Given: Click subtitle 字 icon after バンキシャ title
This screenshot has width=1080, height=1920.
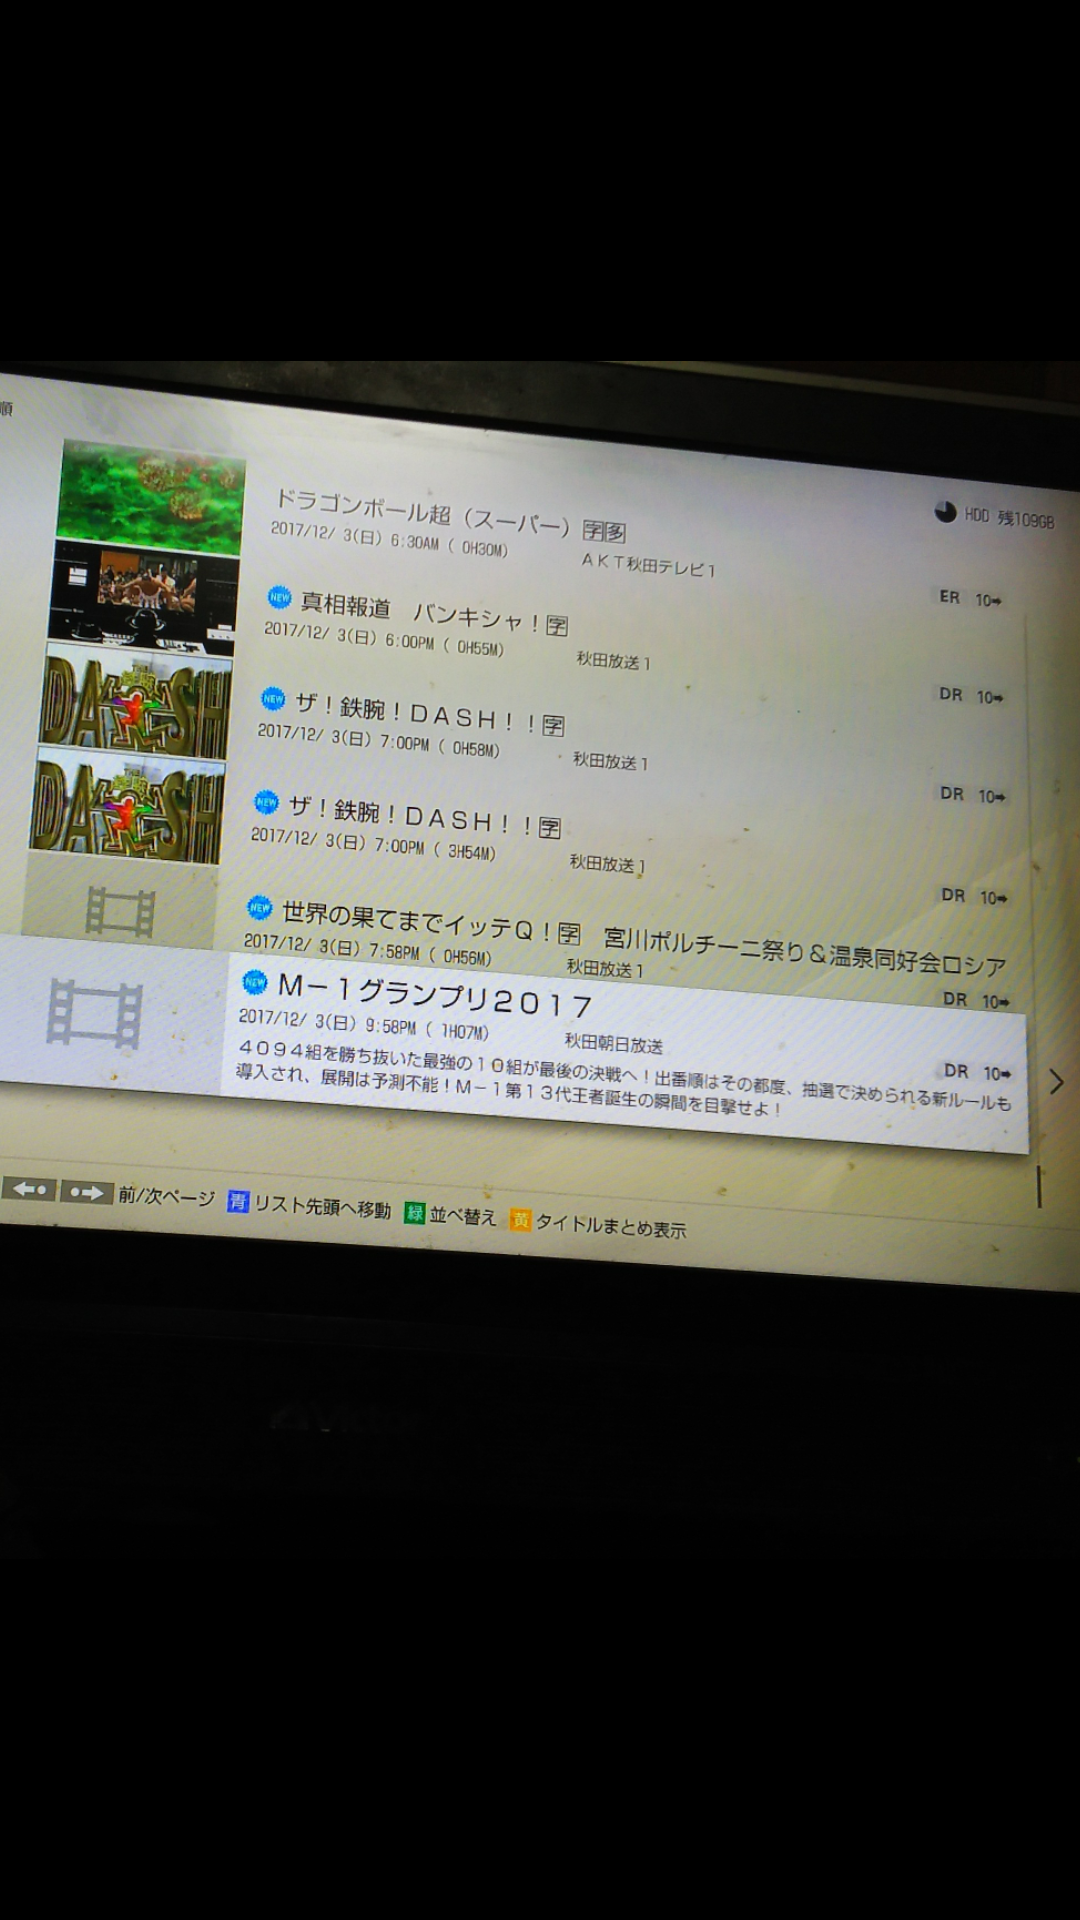Looking at the screenshot, I should [557, 625].
